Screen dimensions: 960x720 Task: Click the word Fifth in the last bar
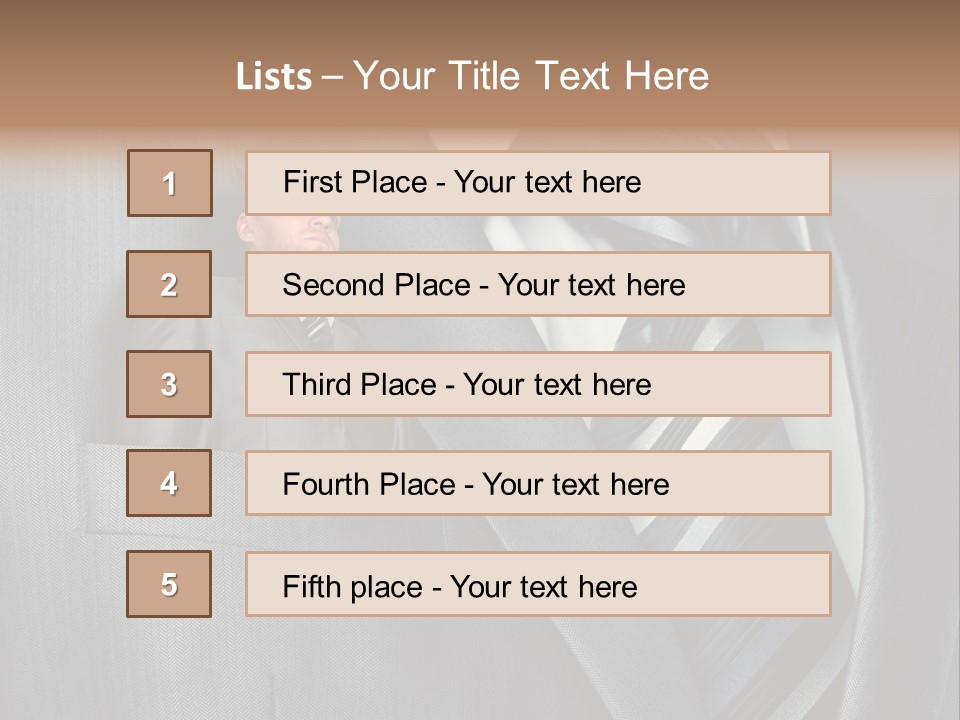coord(311,587)
